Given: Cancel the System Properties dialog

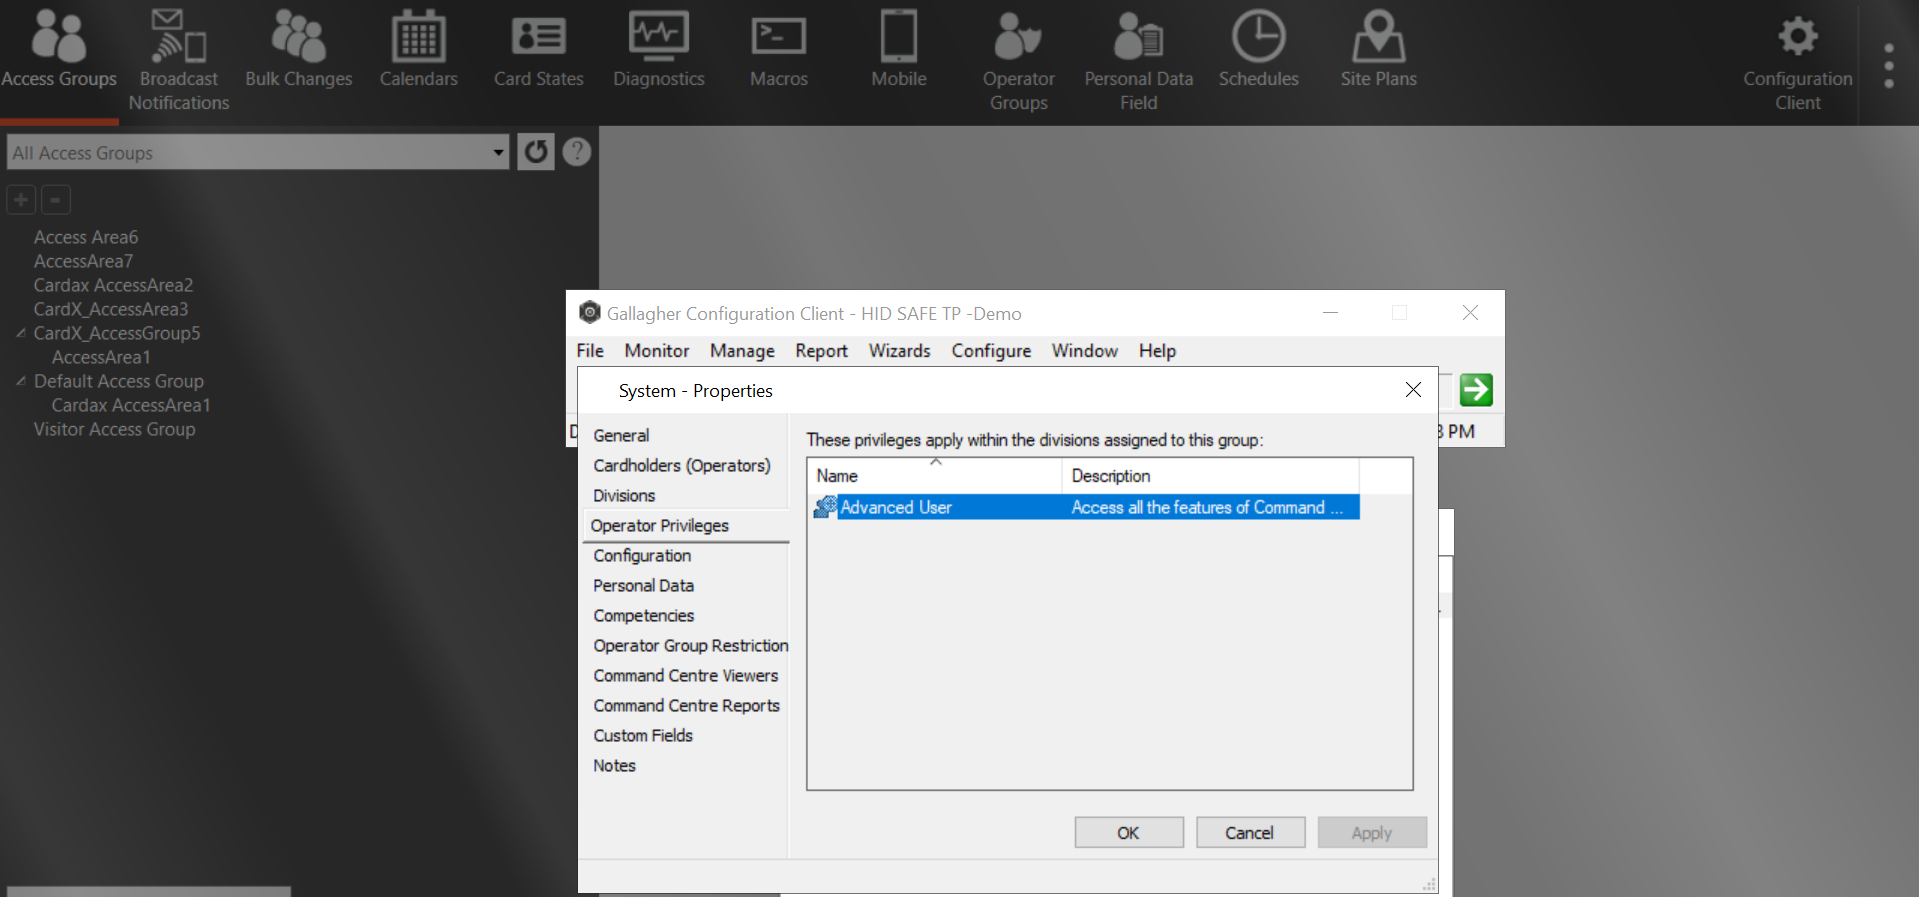Looking at the screenshot, I should (1250, 833).
